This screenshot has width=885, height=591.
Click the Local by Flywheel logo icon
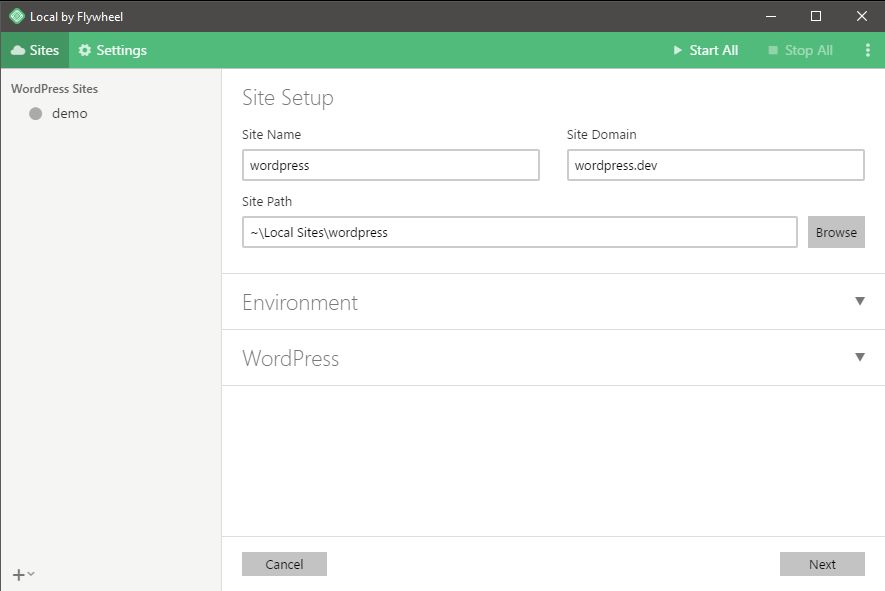[x=17, y=16]
